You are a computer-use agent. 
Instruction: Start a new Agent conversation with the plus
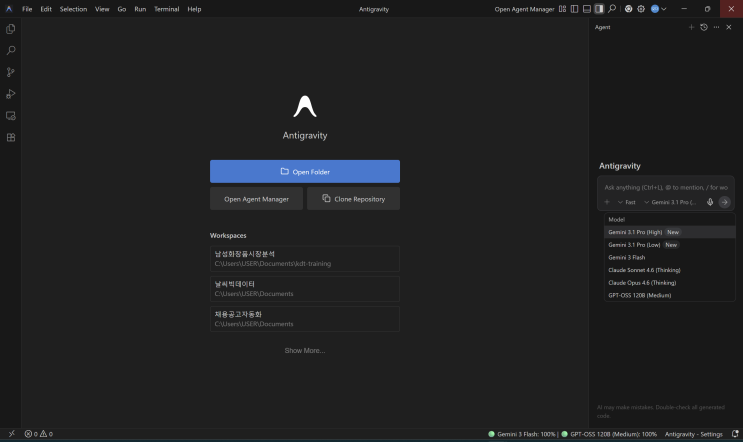691,27
